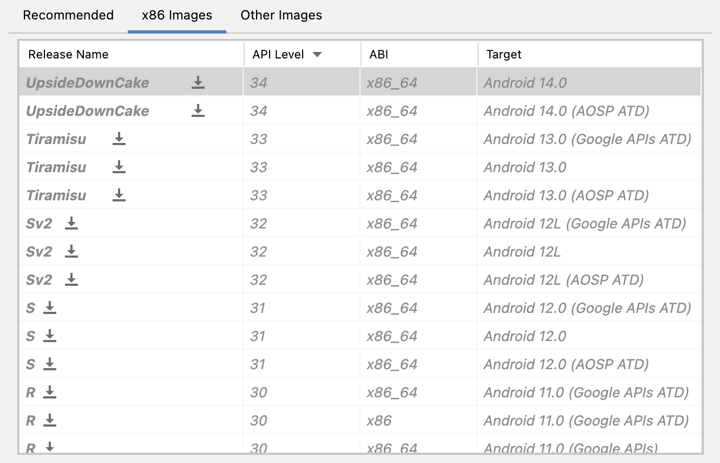The image size is (720, 463).
Task: Toggle API Level sort arrow
Action: click(317, 54)
